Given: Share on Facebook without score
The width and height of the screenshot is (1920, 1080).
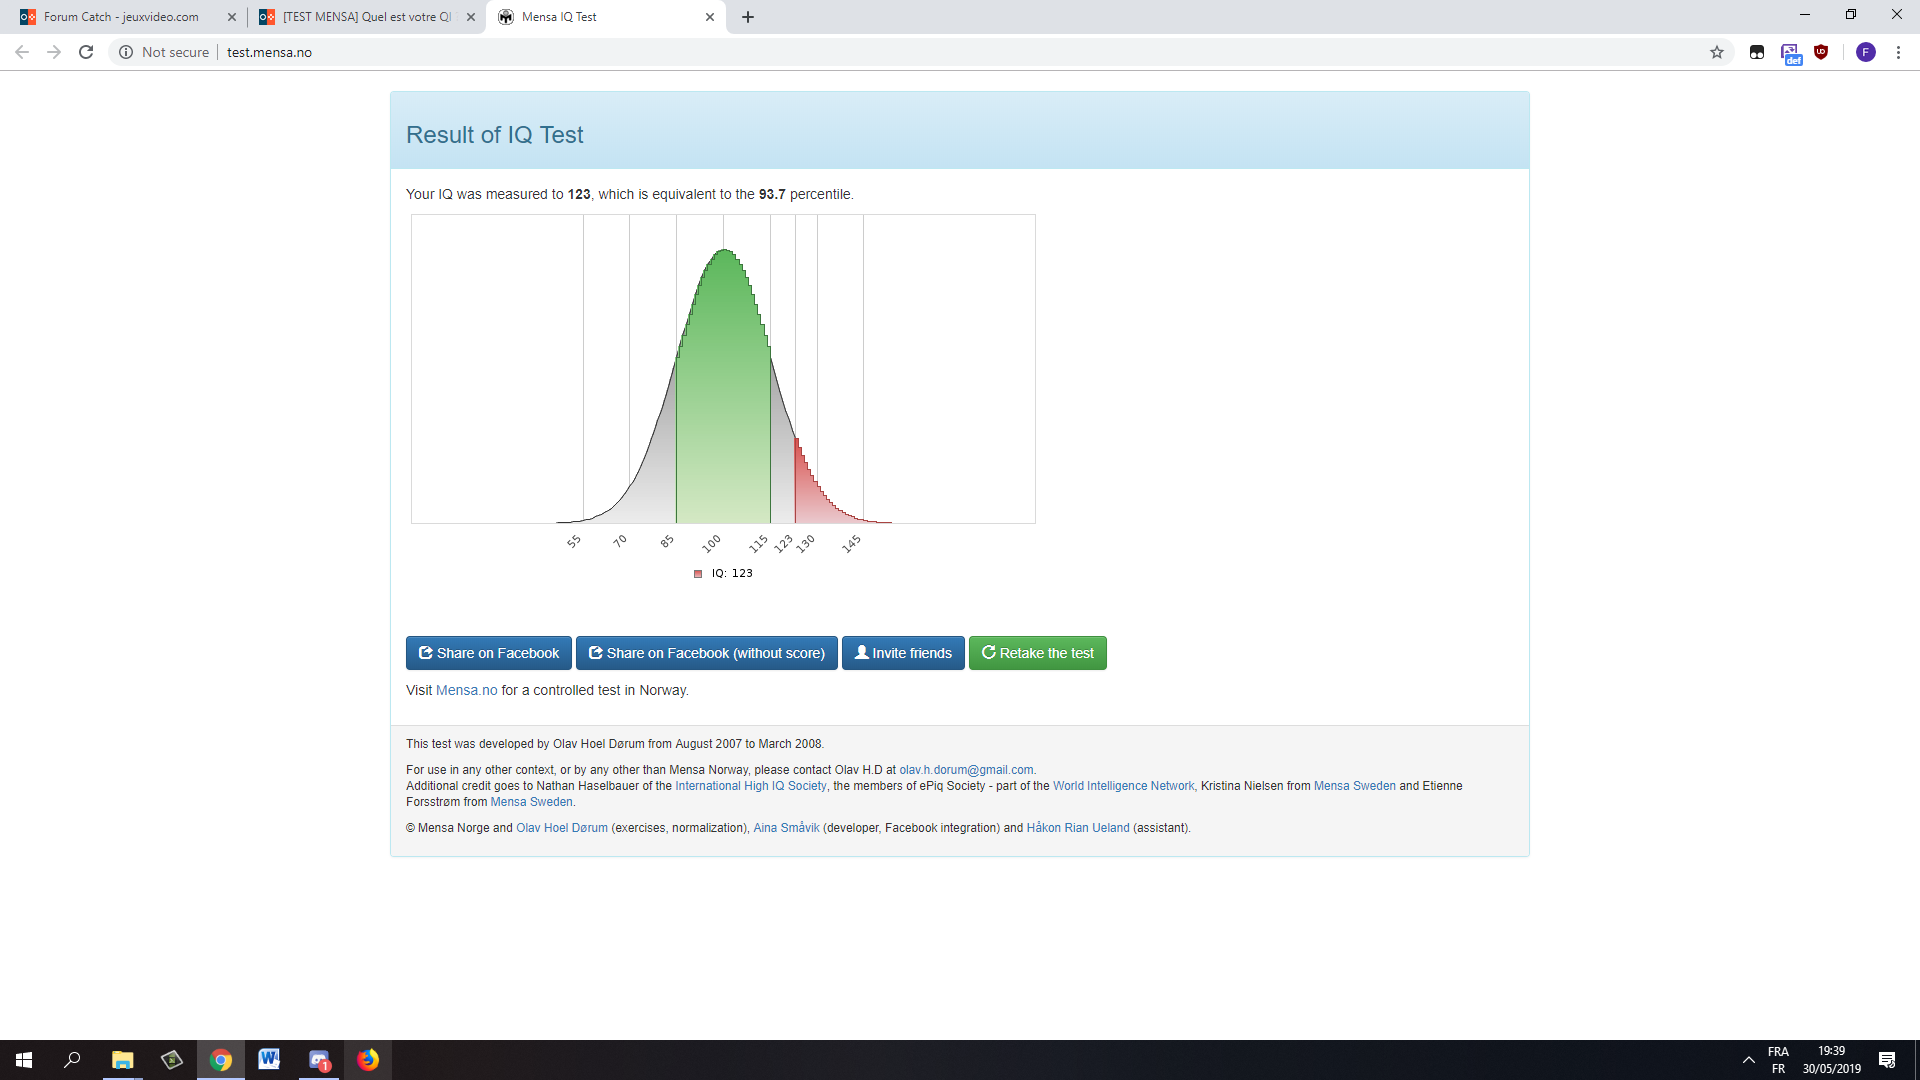Looking at the screenshot, I should pyautogui.click(x=706, y=653).
